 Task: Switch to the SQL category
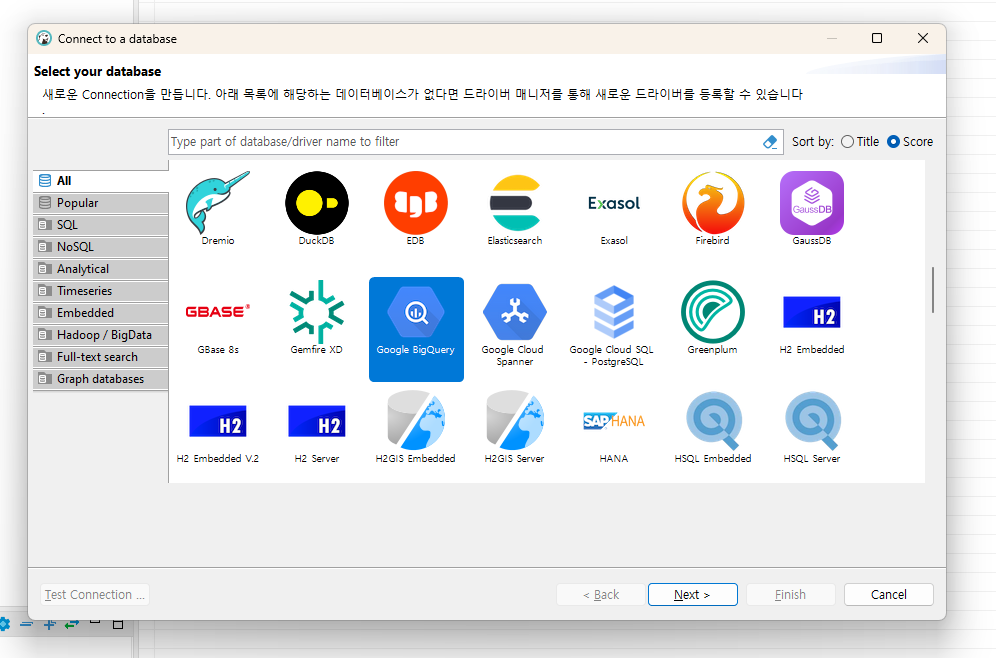(100, 225)
